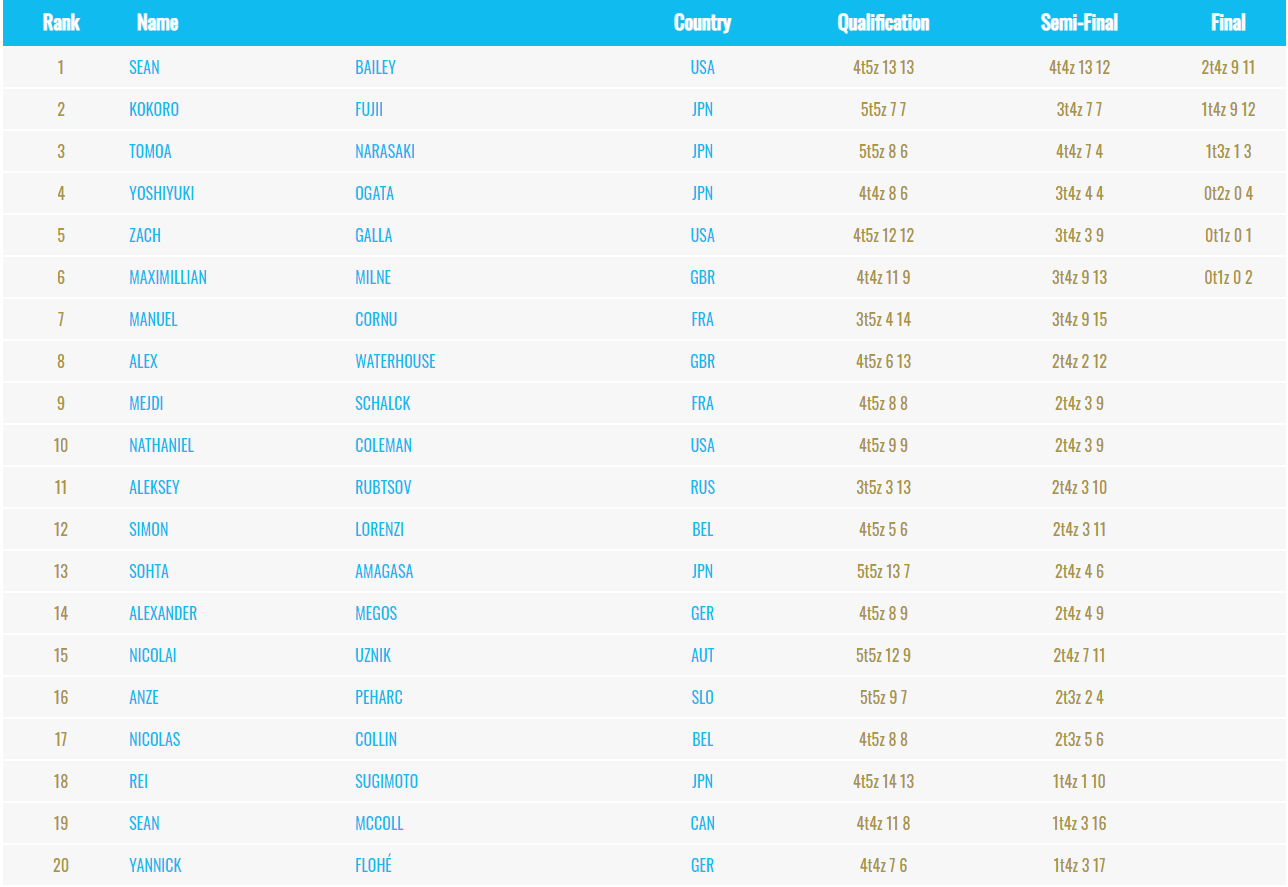
Task: Open the ALEXANDER first name link
Action: (x=163, y=613)
